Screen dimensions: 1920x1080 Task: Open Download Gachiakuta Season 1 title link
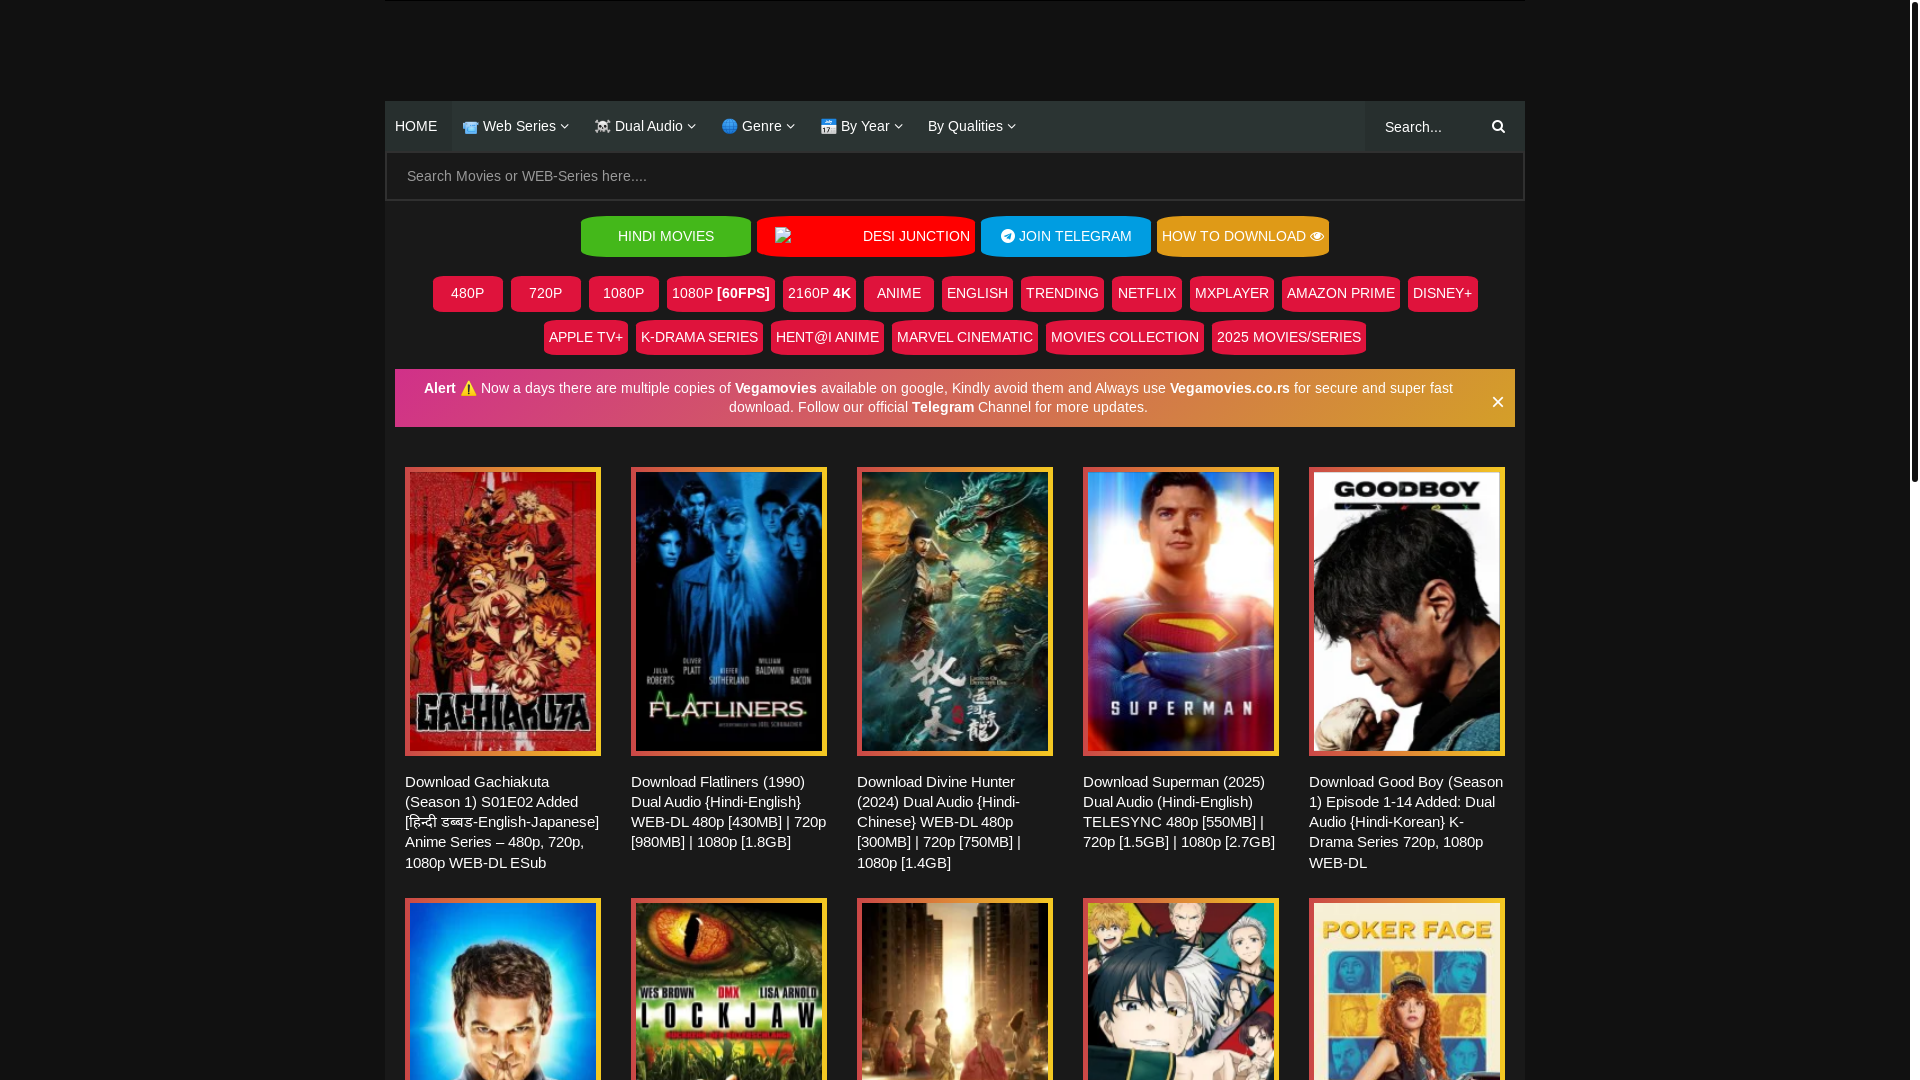(502, 822)
